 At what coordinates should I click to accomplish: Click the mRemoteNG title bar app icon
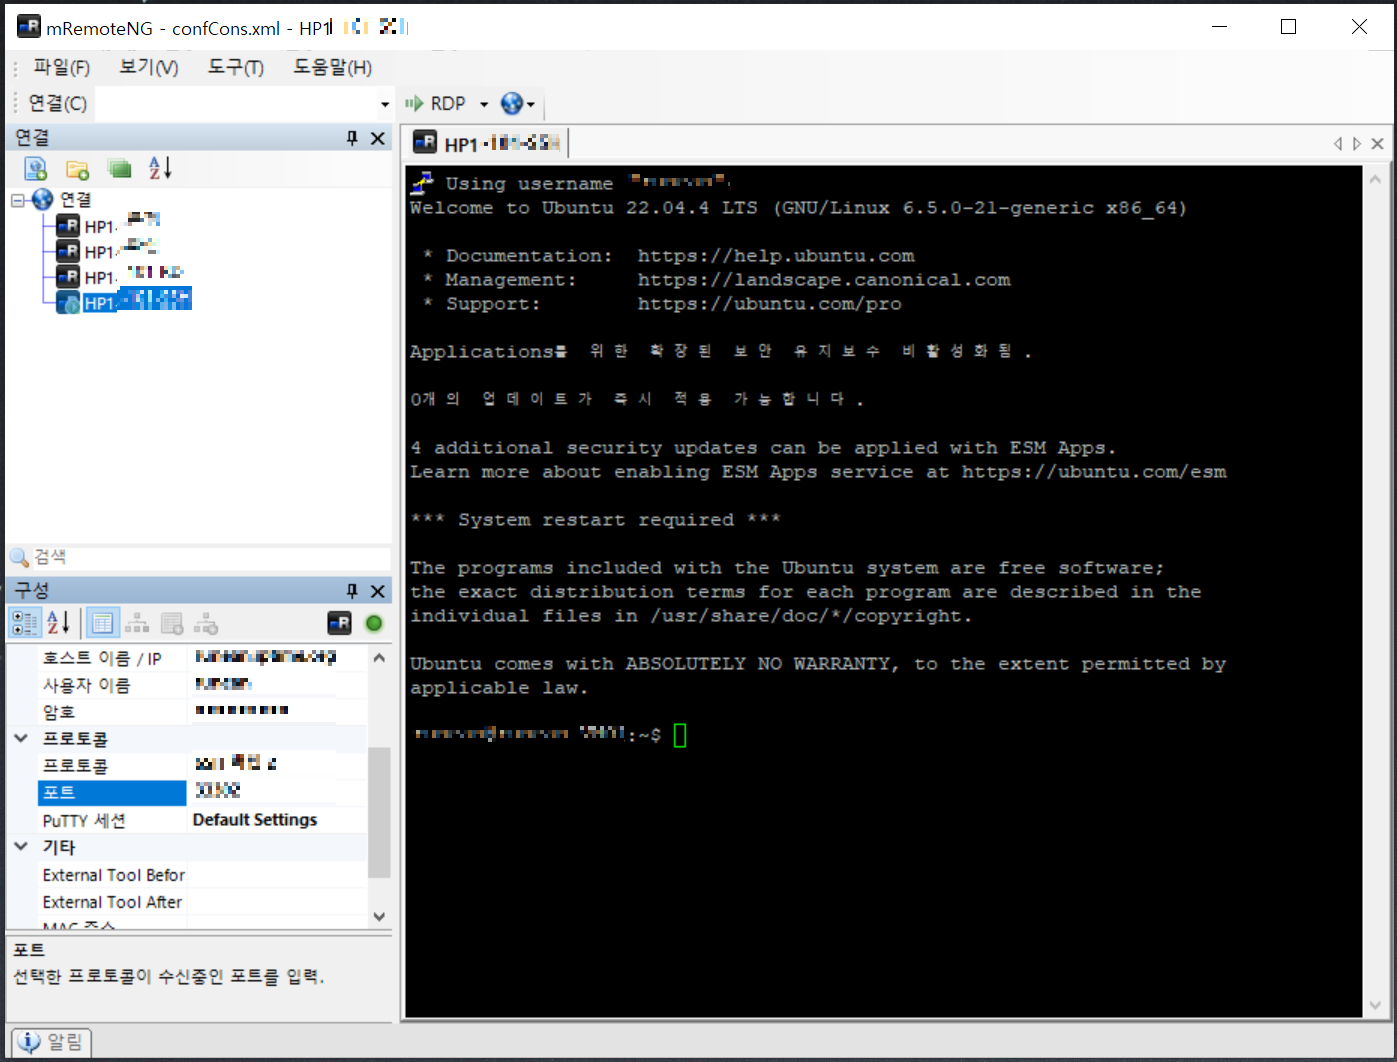click(28, 27)
